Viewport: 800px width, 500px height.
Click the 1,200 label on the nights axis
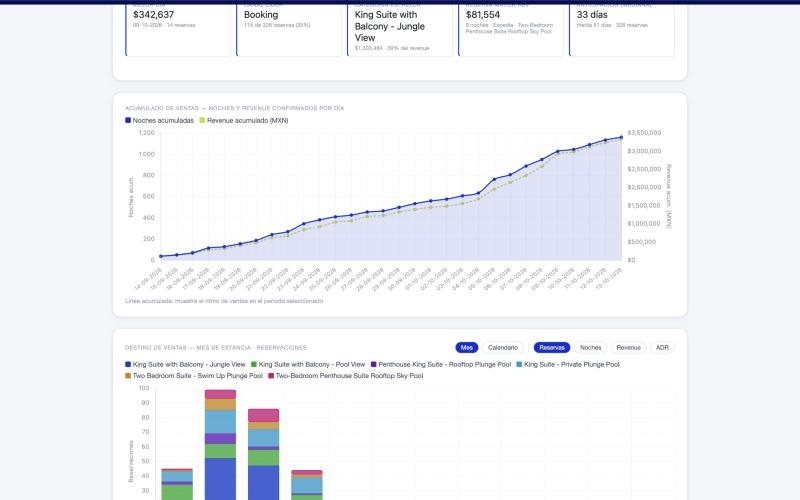tap(146, 133)
